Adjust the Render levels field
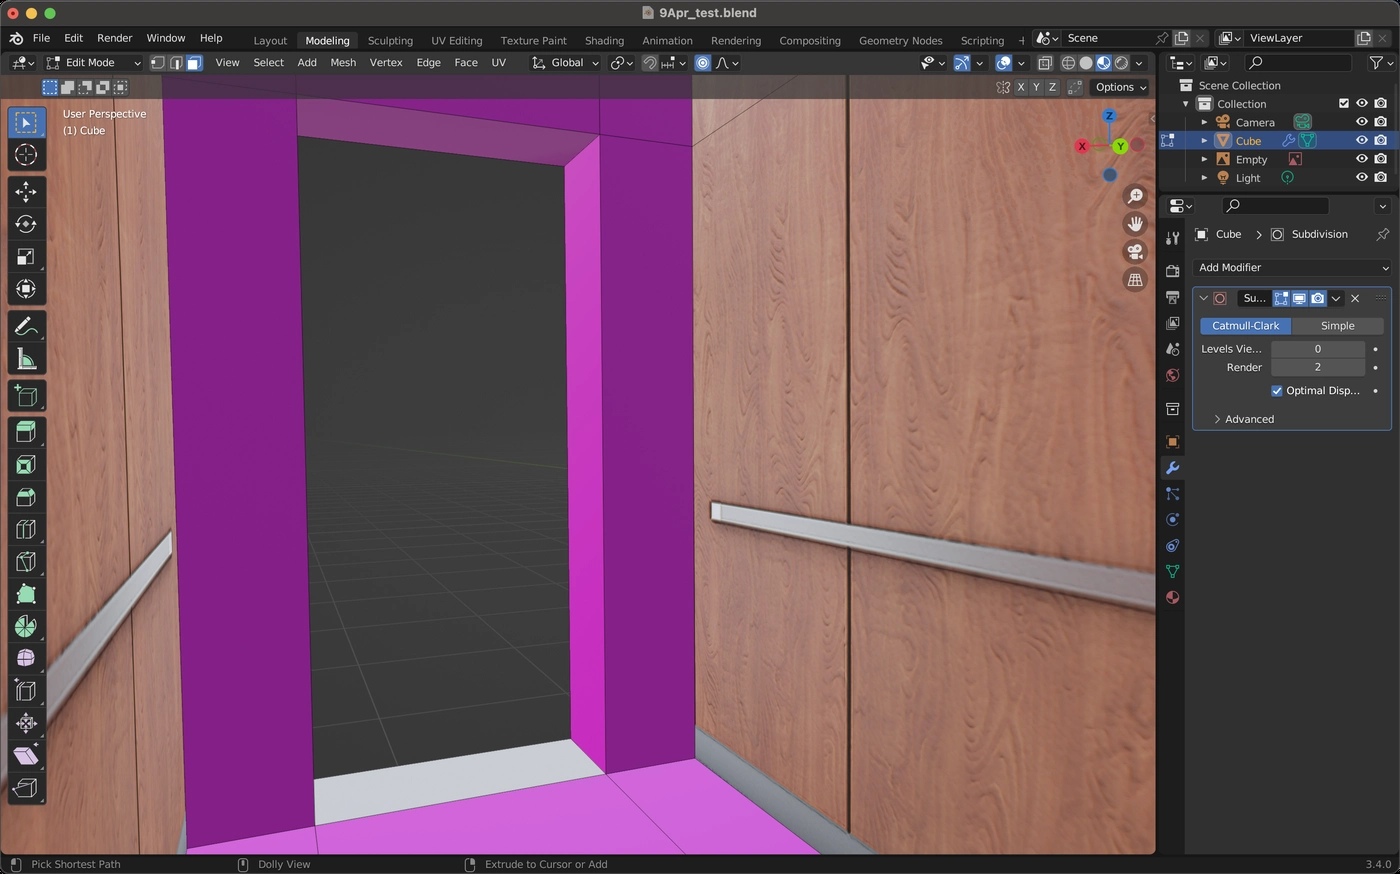1400x874 pixels. click(x=1318, y=368)
